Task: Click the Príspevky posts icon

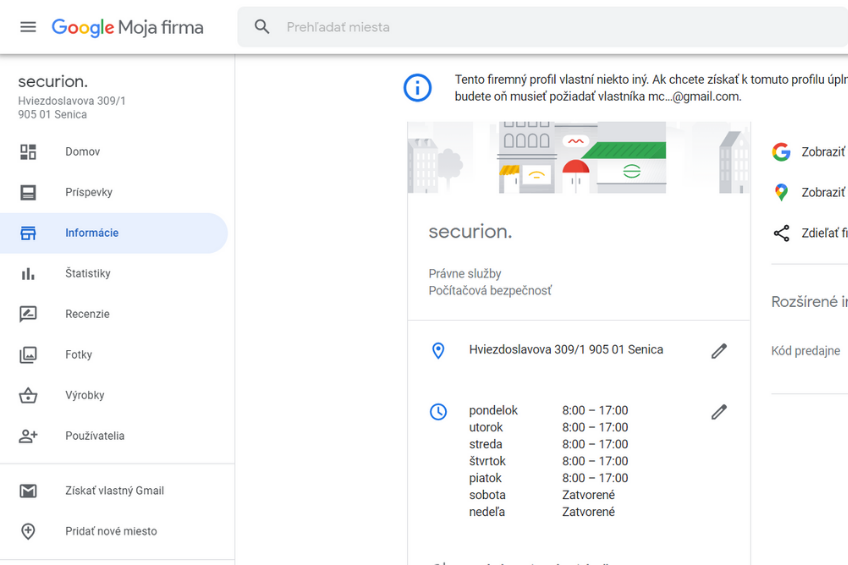Action: coord(28,192)
